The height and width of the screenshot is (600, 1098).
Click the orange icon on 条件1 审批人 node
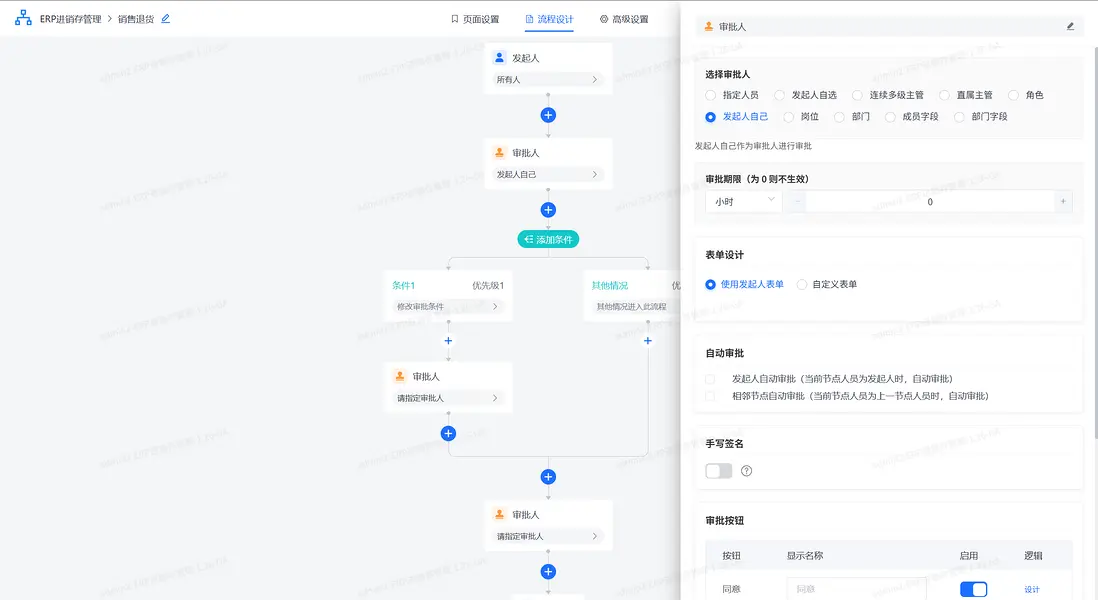(x=400, y=377)
